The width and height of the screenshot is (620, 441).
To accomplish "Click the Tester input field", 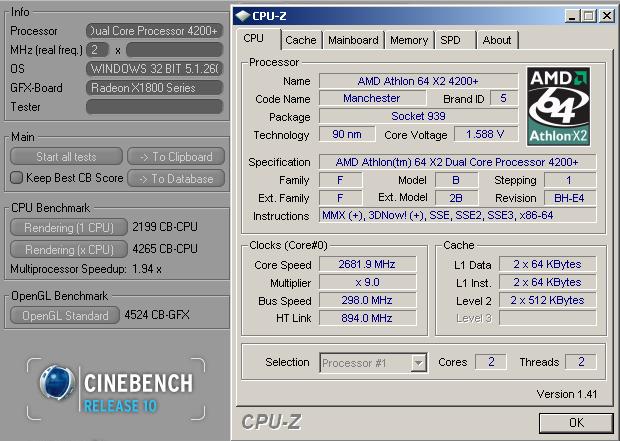I will tap(154, 107).
